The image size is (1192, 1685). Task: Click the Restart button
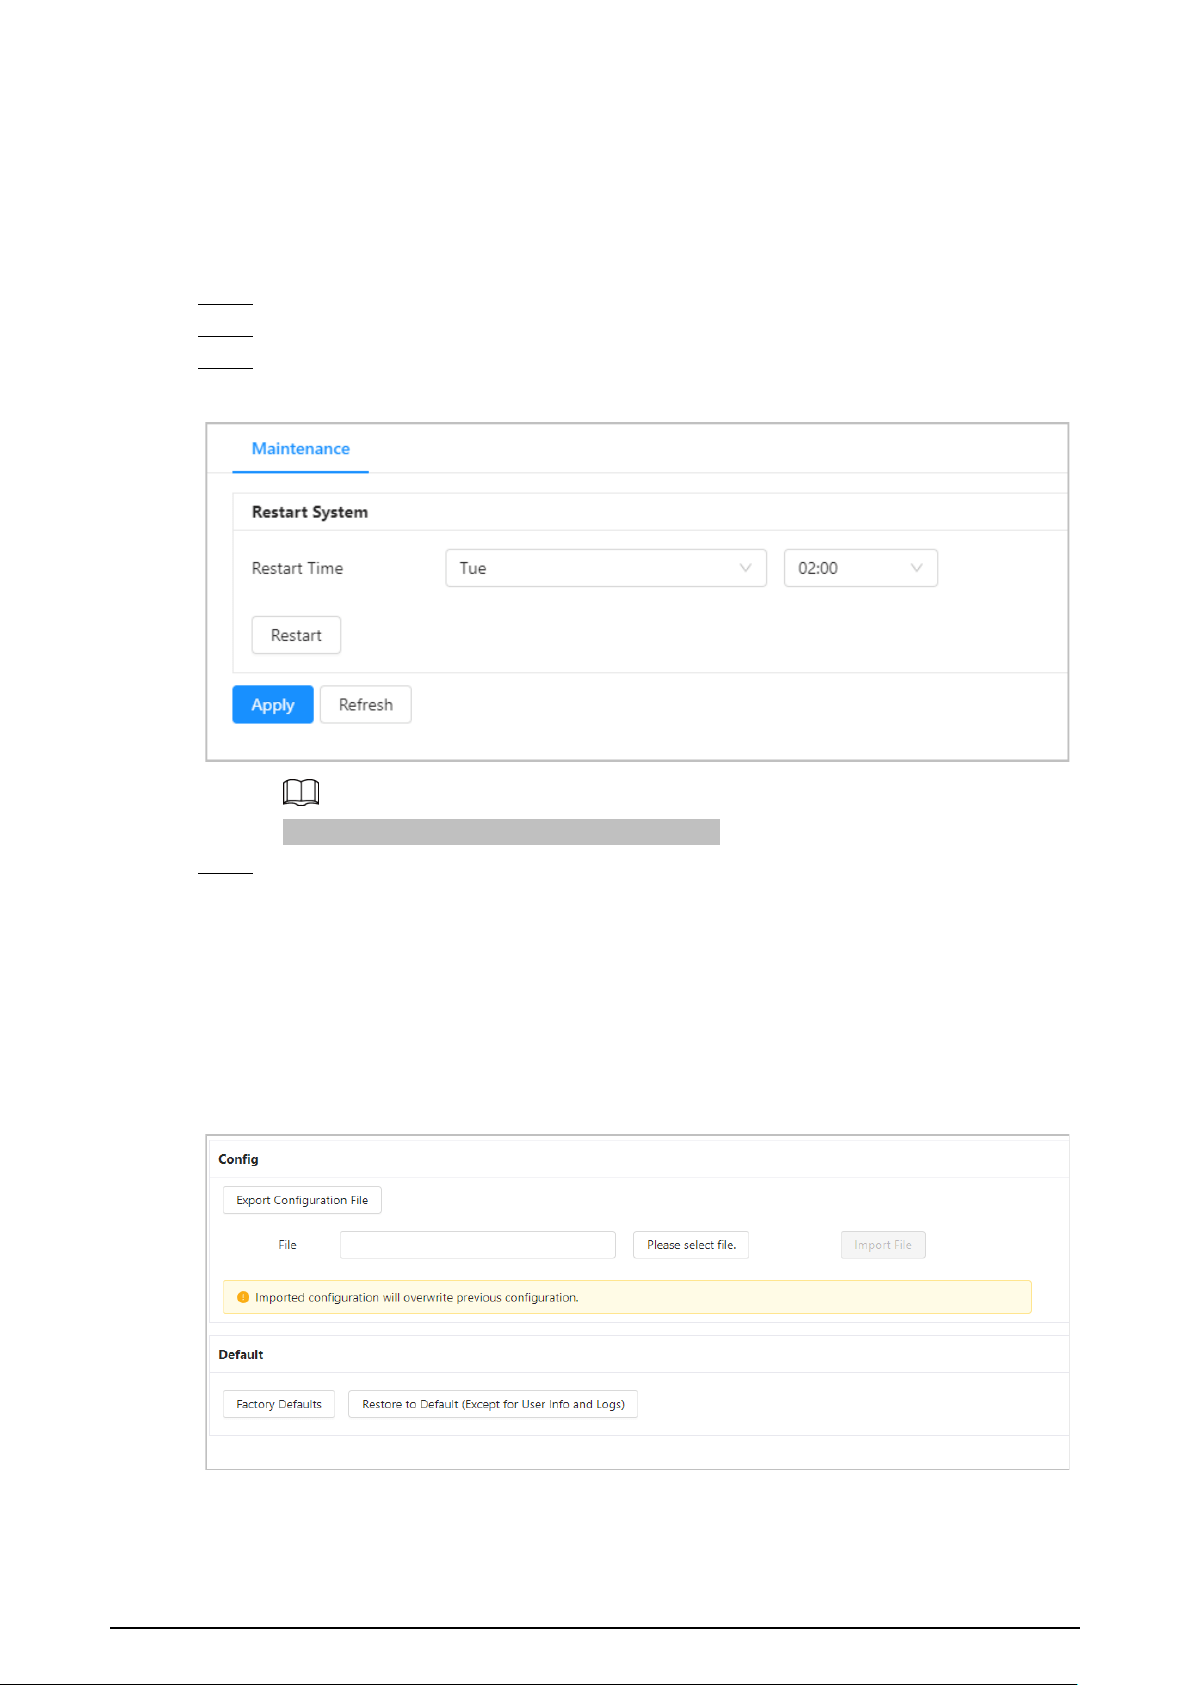[296, 635]
